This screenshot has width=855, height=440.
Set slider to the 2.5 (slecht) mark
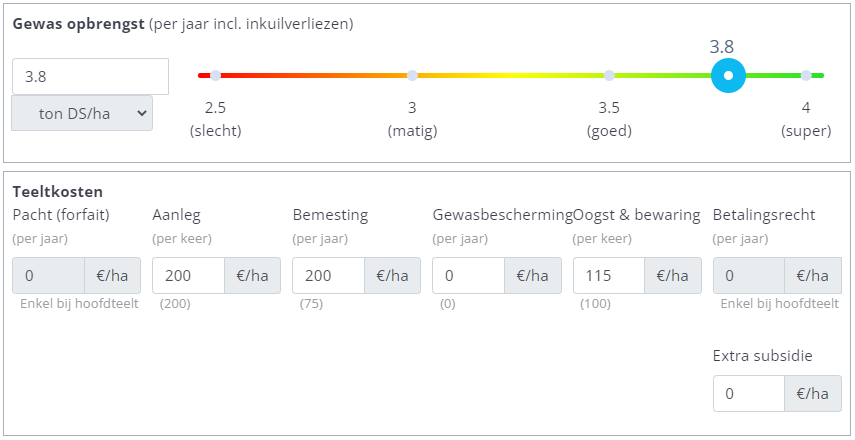[215, 76]
